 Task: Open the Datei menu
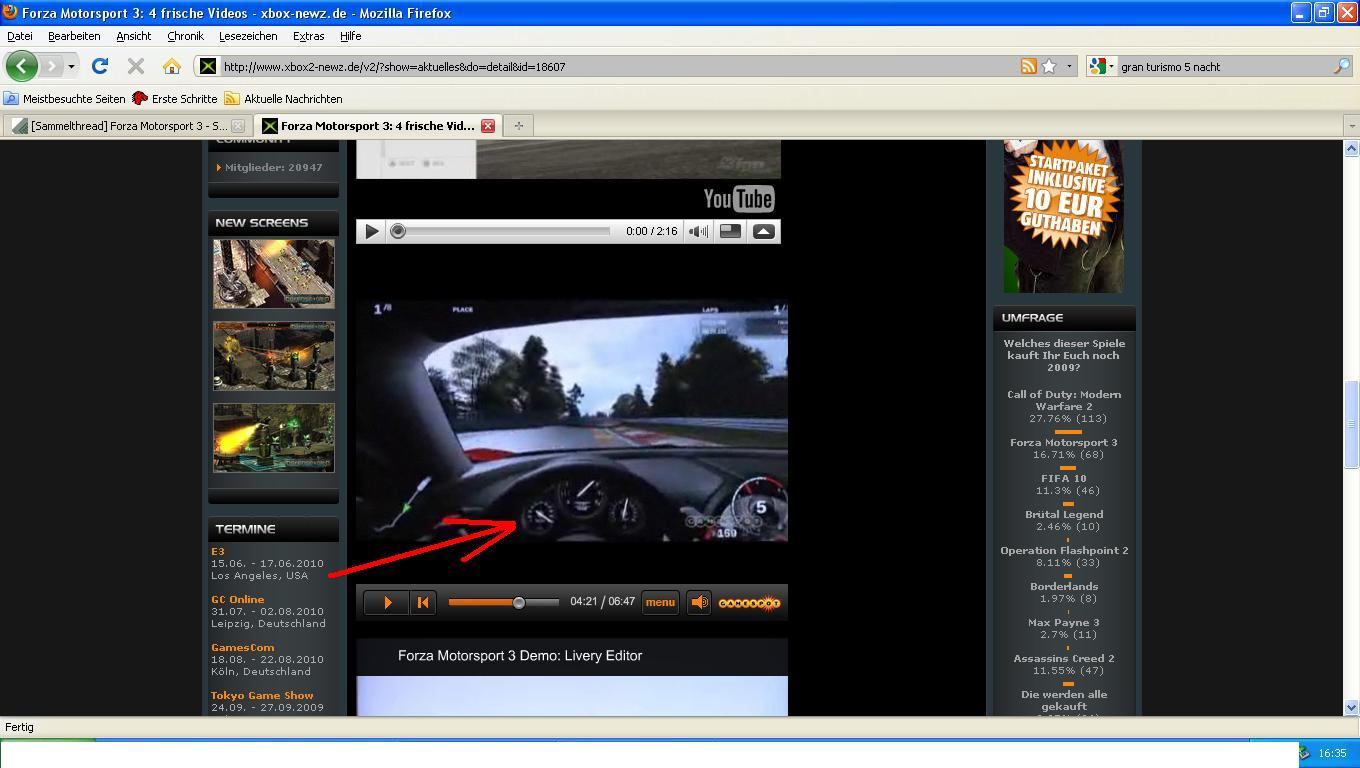pos(19,36)
